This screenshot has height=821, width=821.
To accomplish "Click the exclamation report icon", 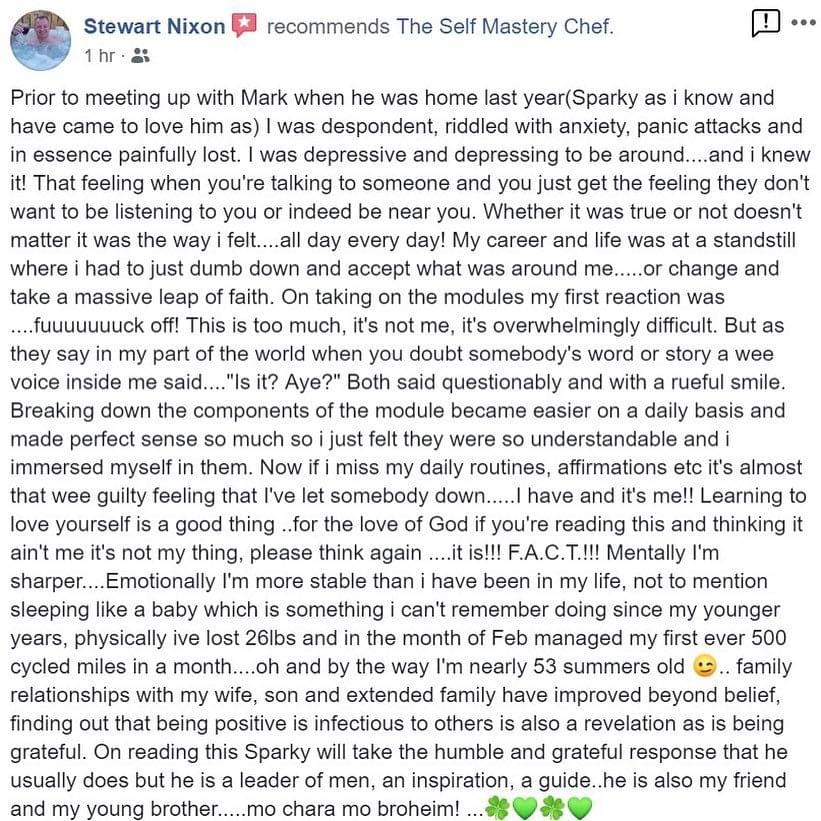I will point(764,24).
